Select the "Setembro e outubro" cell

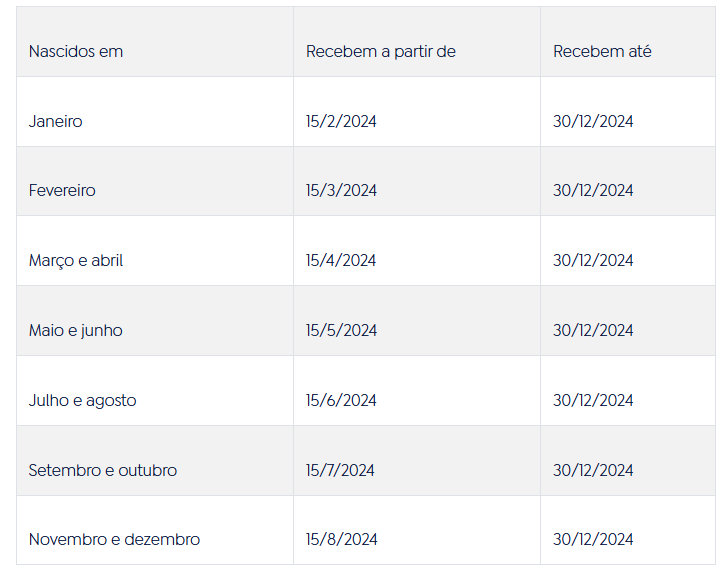coord(103,470)
